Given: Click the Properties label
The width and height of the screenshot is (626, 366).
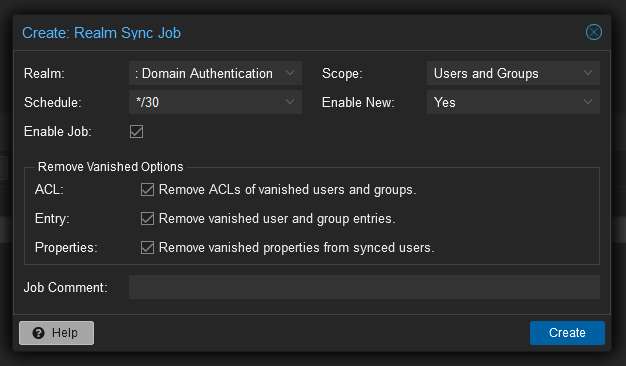Looking at the screenshot, I should click(66, 248).
